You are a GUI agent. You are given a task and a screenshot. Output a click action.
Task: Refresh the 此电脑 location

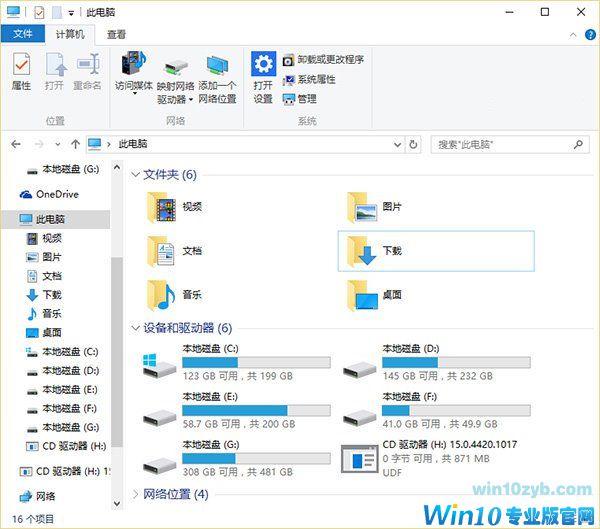click(413, 145)
